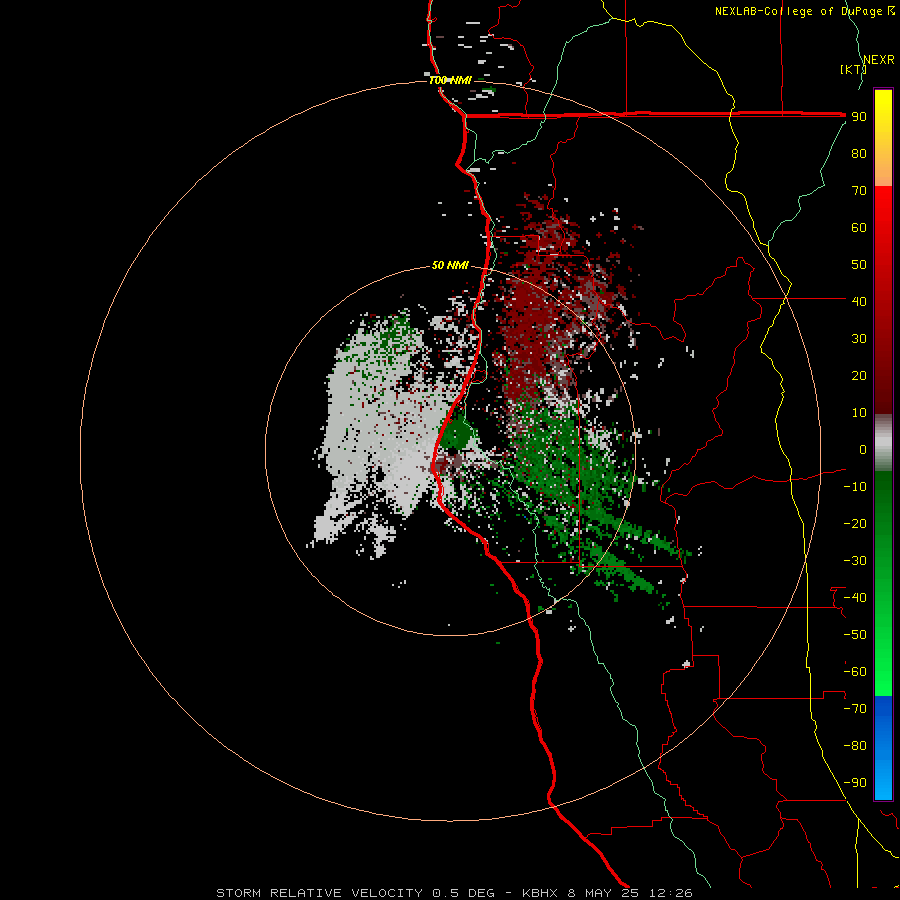Click the -60 value on the velocity scale
Image resolution: width=900 pixels, height=900 pixels.
point(855,672)
